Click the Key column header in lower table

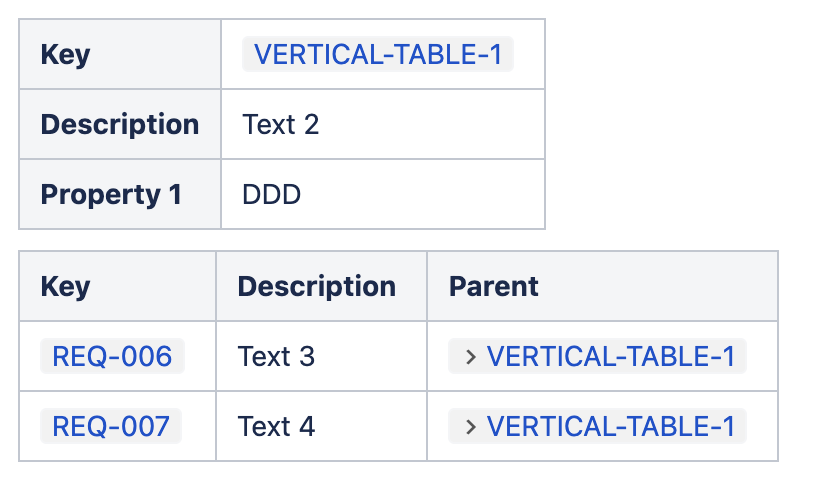click(66, 286)
